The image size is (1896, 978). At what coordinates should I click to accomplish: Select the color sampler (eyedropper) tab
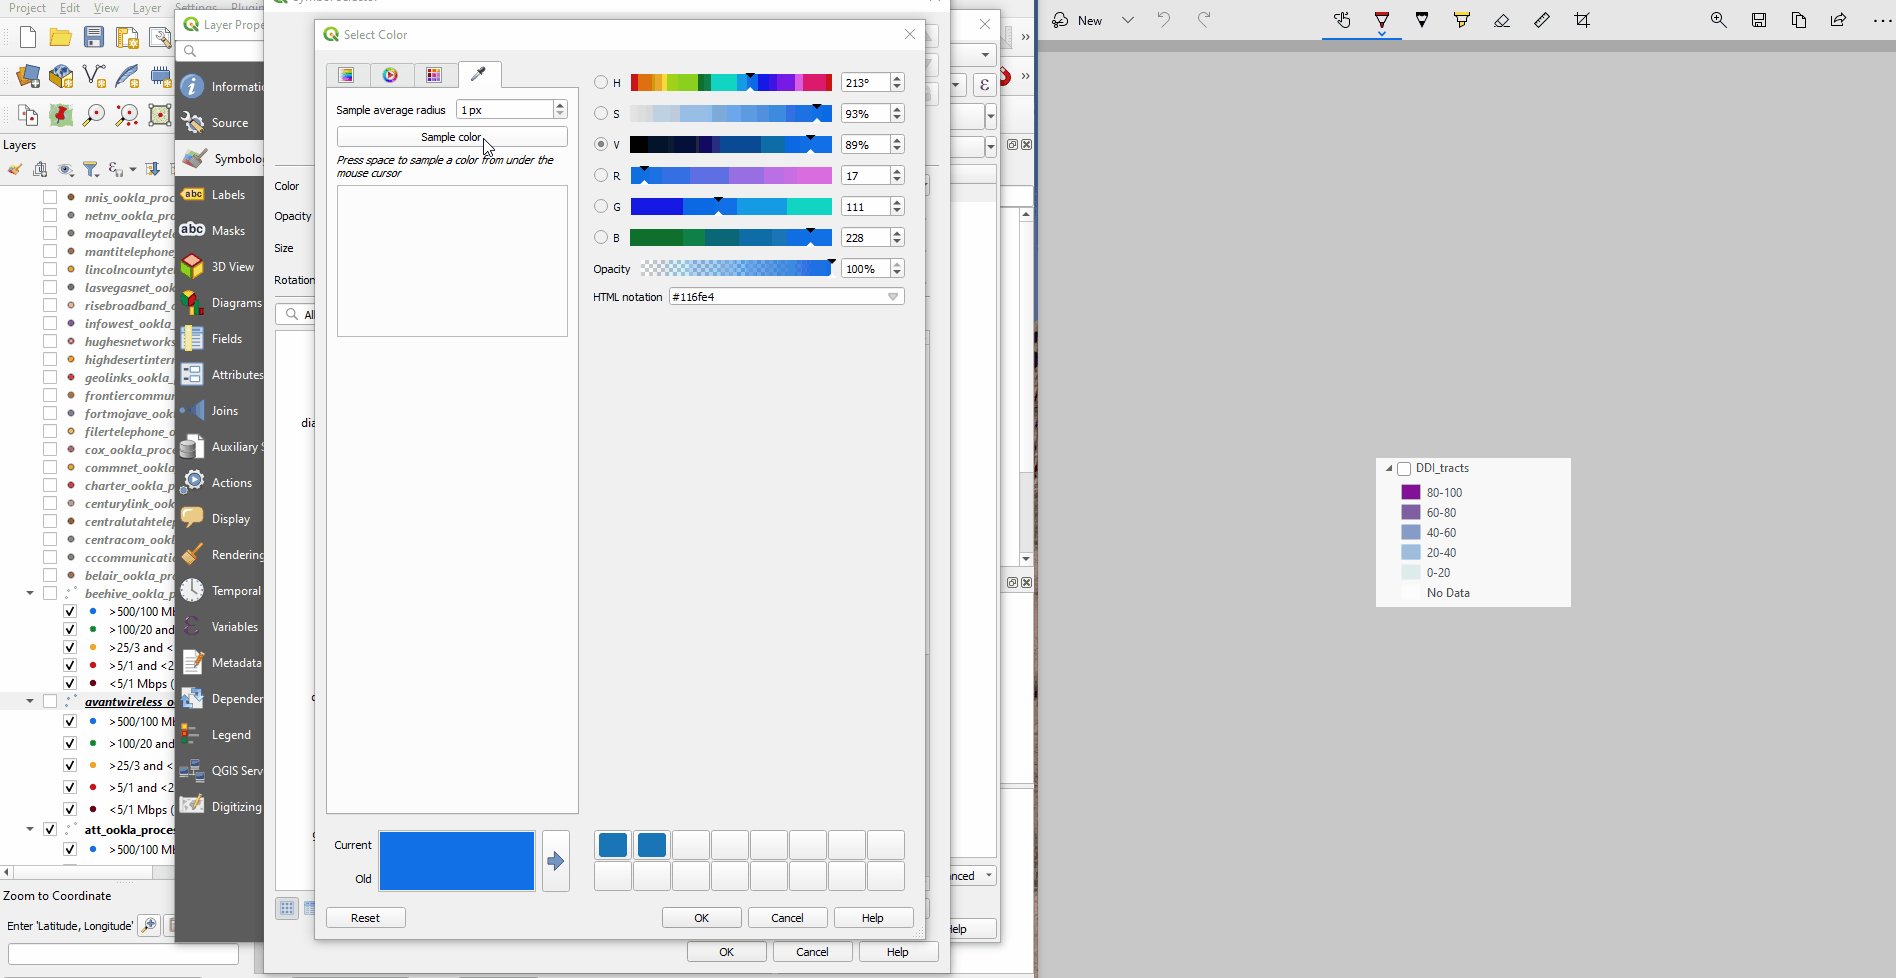479,74
